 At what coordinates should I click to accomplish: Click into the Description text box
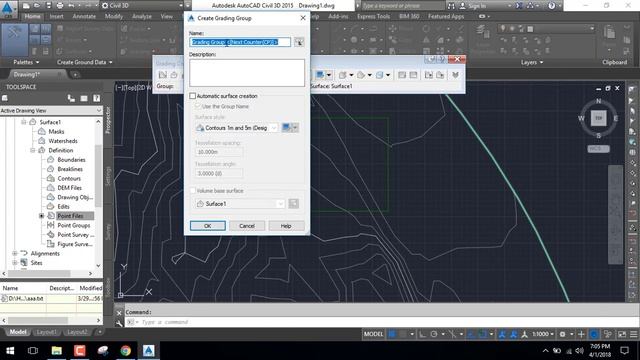(x=247, y=73)
